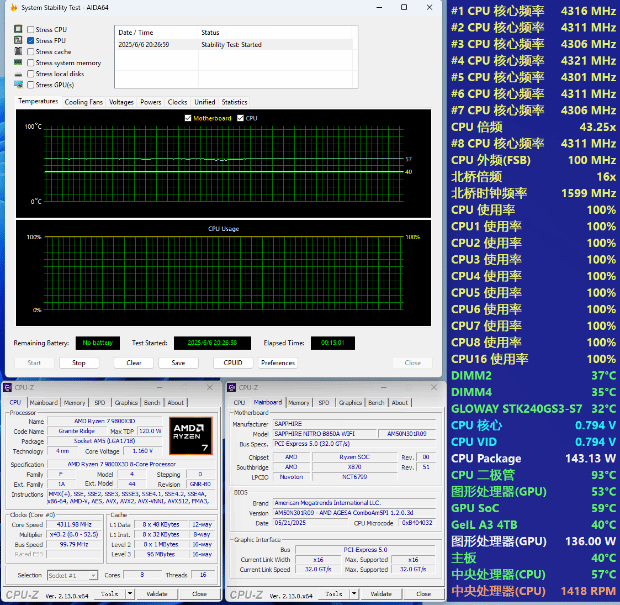Click the AIDA64 flame icon in the title bar
This screenshot has width=620, height=605.
click(x=13, y=8)
